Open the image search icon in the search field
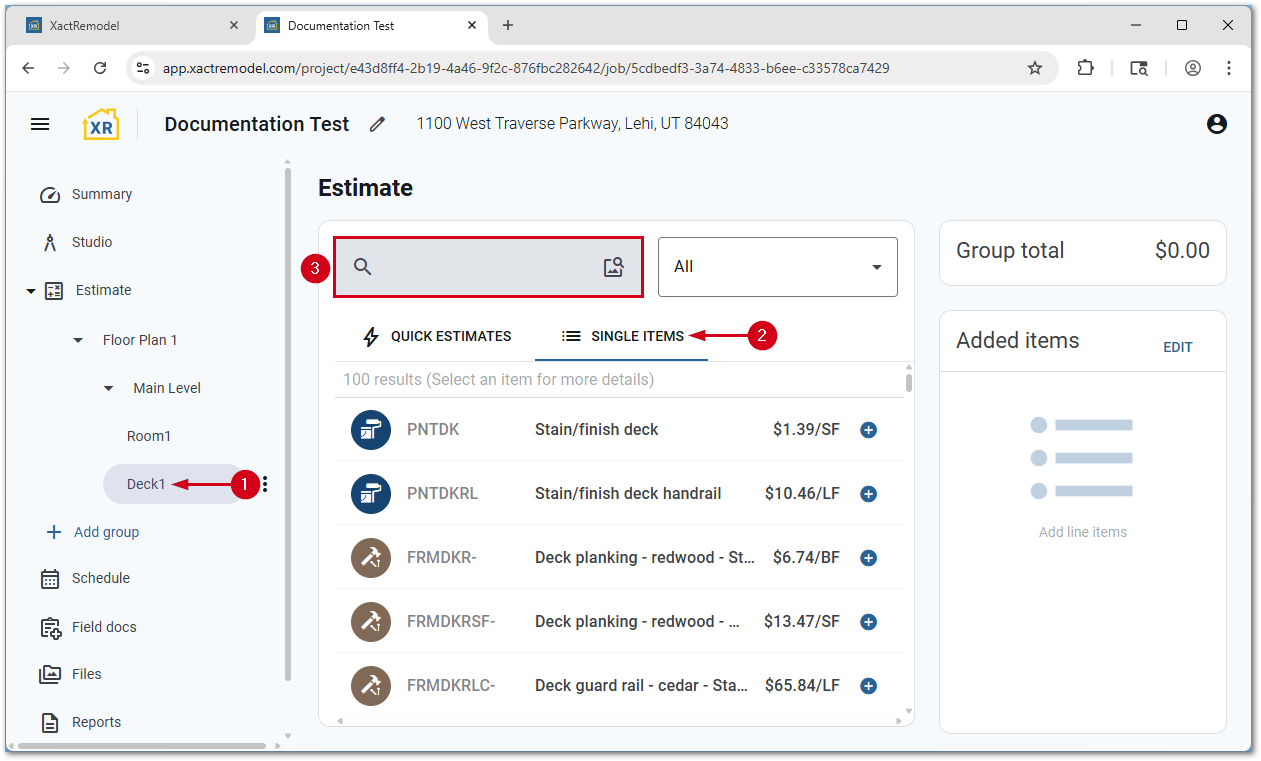 tap(612, 267)
